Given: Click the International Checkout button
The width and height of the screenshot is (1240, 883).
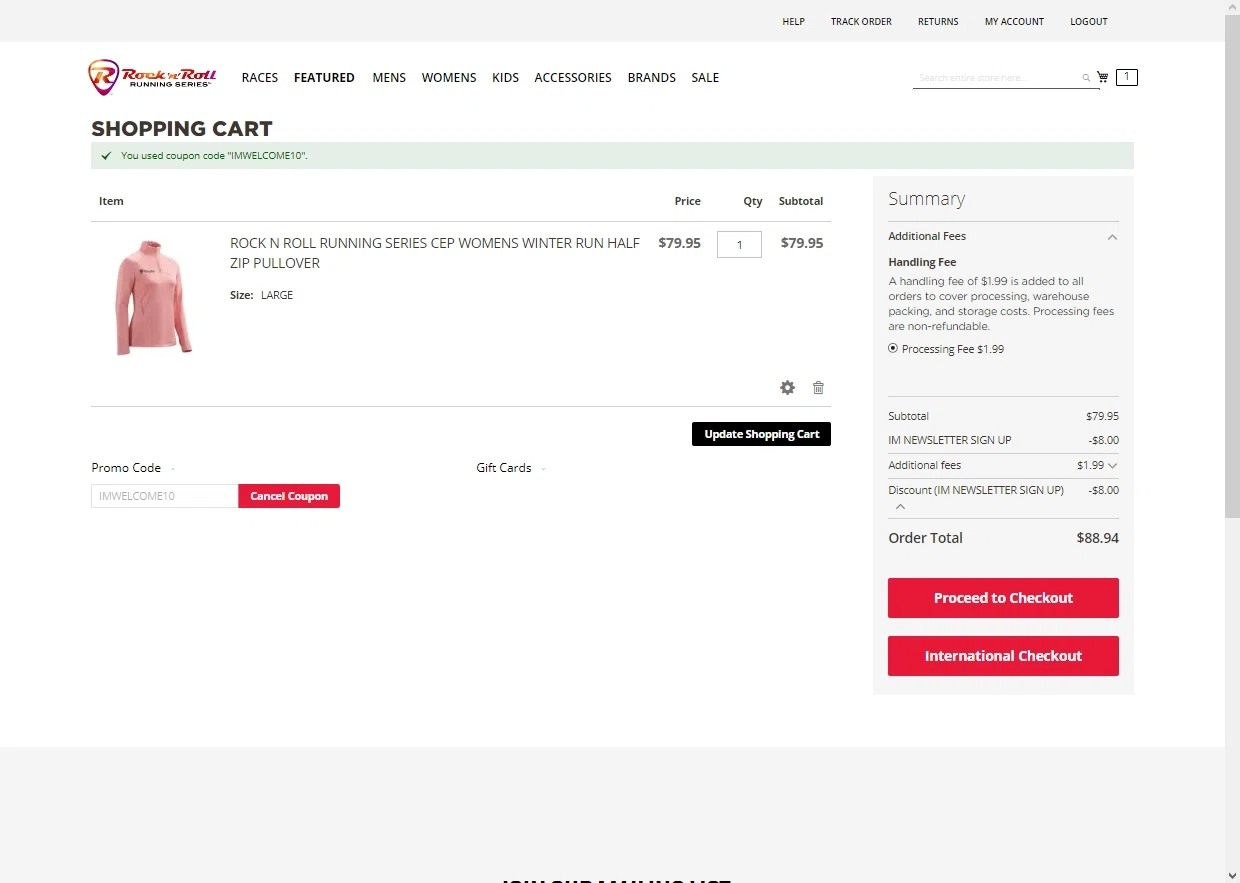Looking at the screenshot, I should tap(1003, 656).
